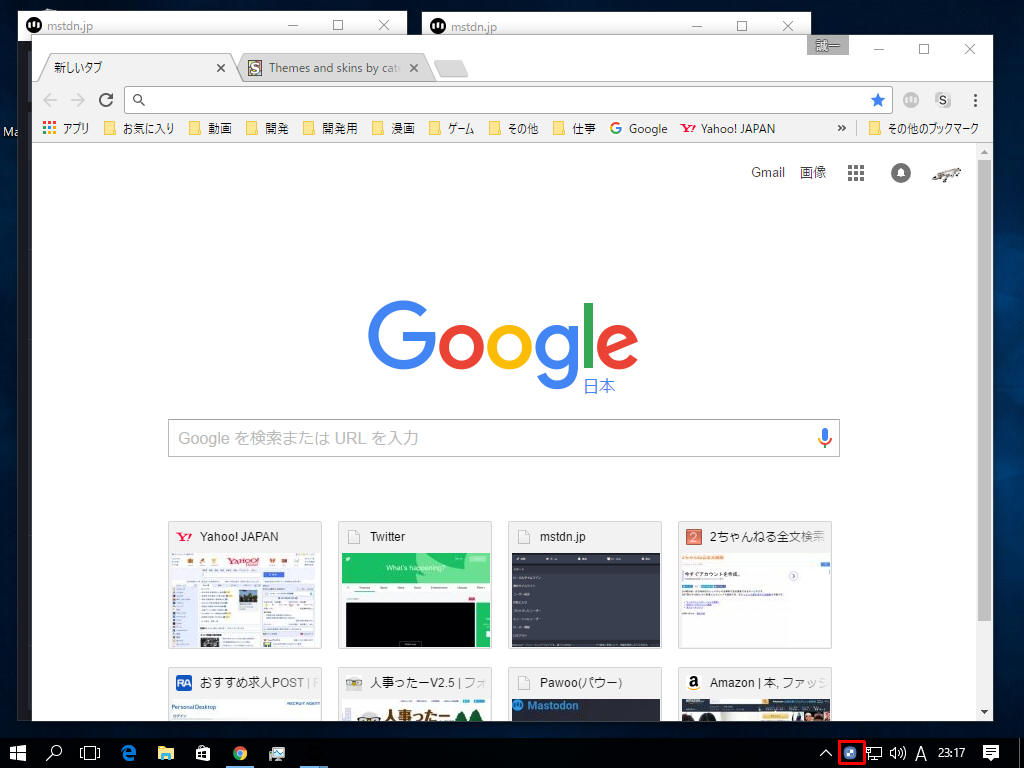This screenshot has width=1024, height=768.
Task: Open the Windows Start menu
Action: [18, 753]
